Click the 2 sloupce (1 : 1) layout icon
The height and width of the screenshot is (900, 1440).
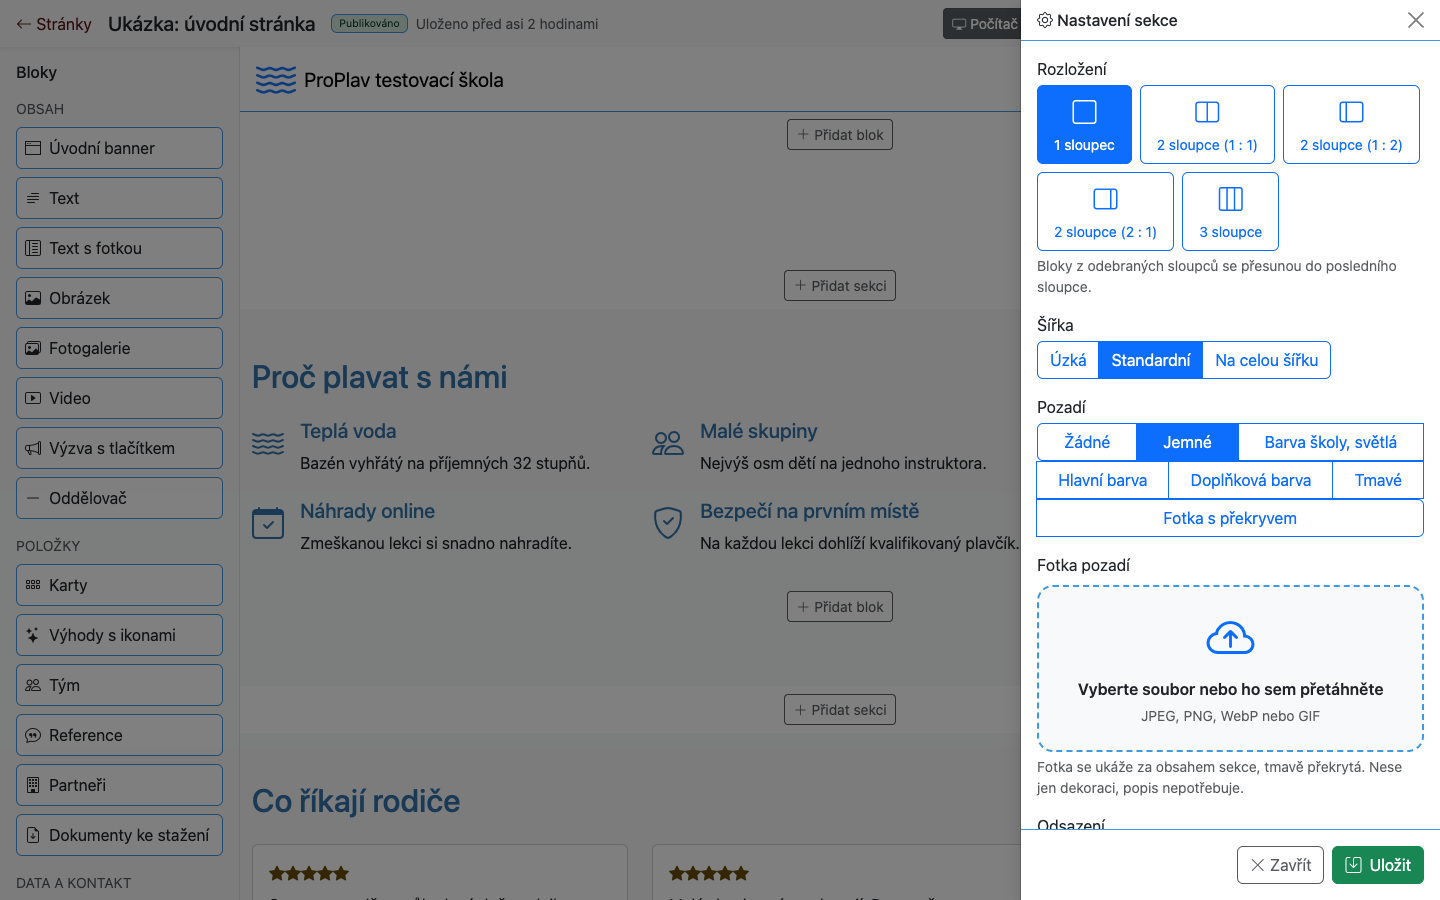point(1207,112)
